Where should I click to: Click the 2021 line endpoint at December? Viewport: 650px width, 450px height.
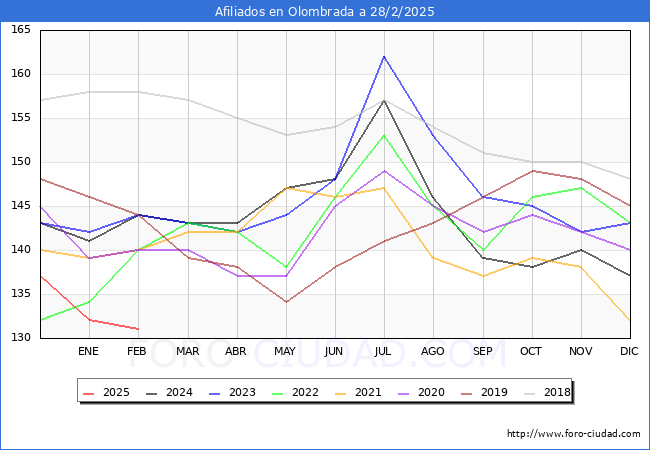[630, 320]
